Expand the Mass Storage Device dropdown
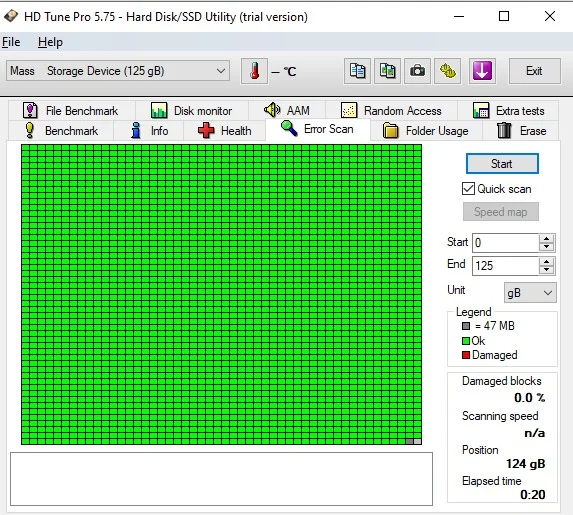The image size is (573, 515). pos(118,71)
